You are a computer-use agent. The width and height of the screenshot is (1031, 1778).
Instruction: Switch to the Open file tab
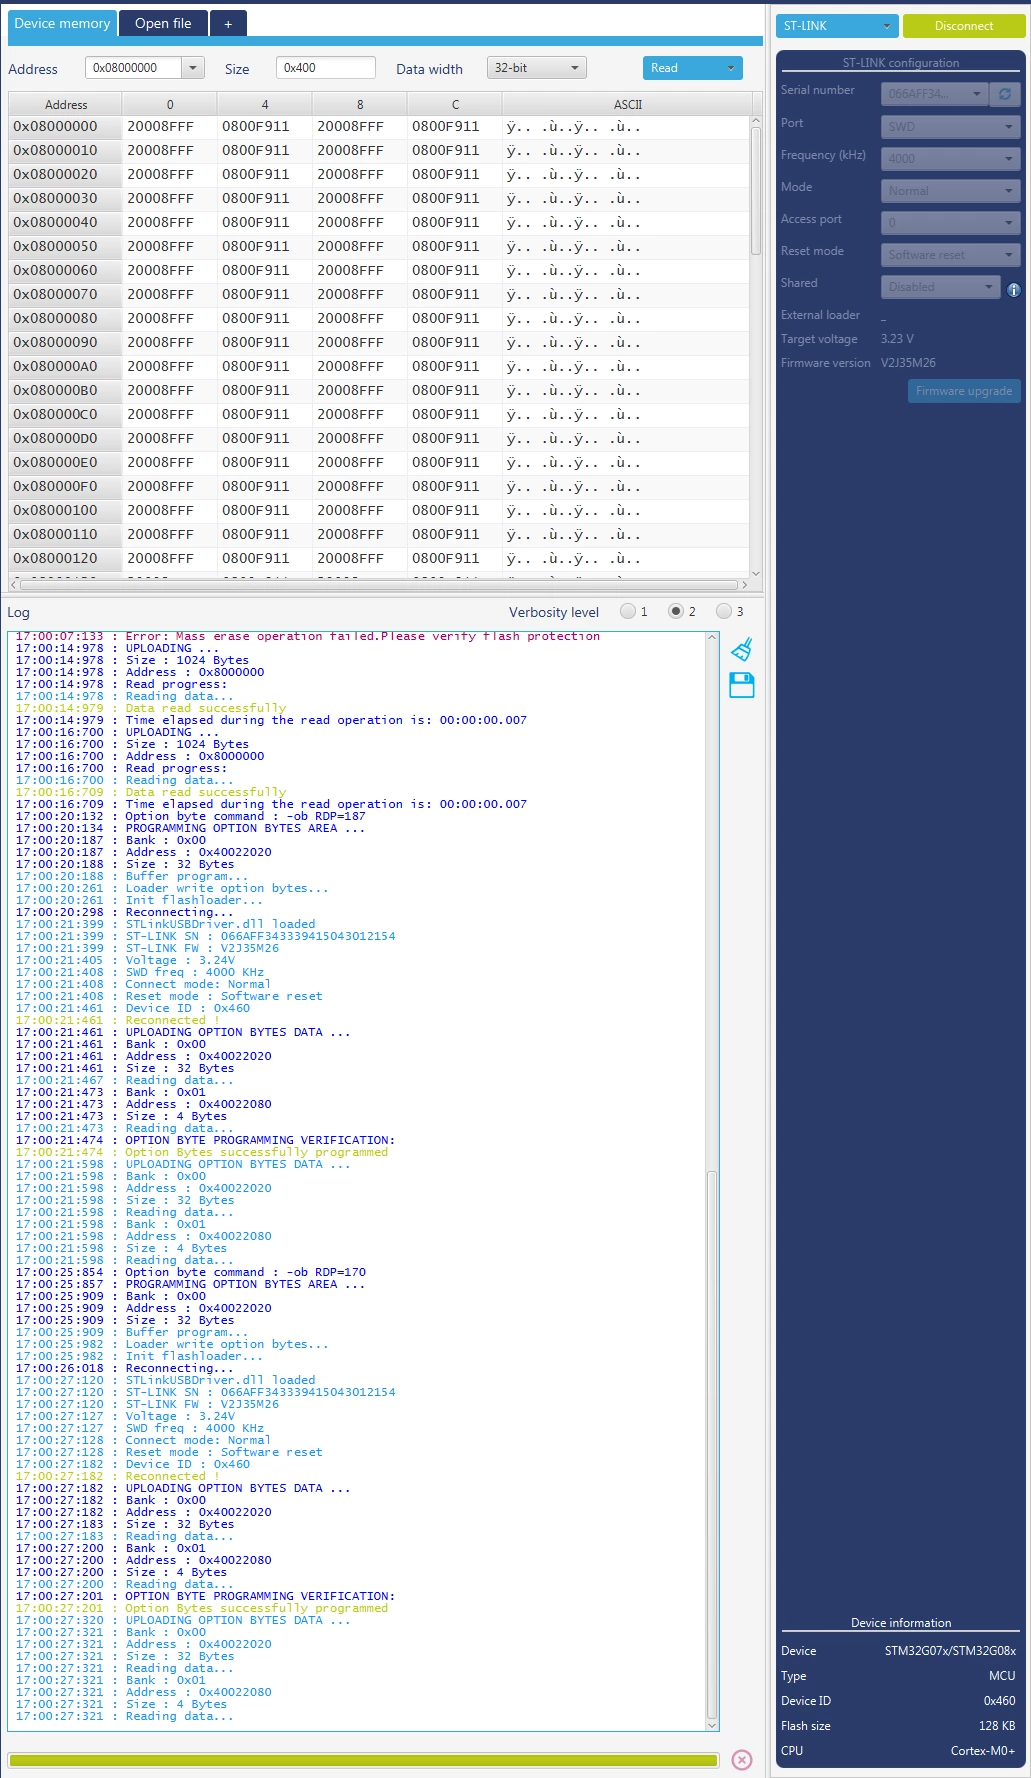[x=163, y=23]
